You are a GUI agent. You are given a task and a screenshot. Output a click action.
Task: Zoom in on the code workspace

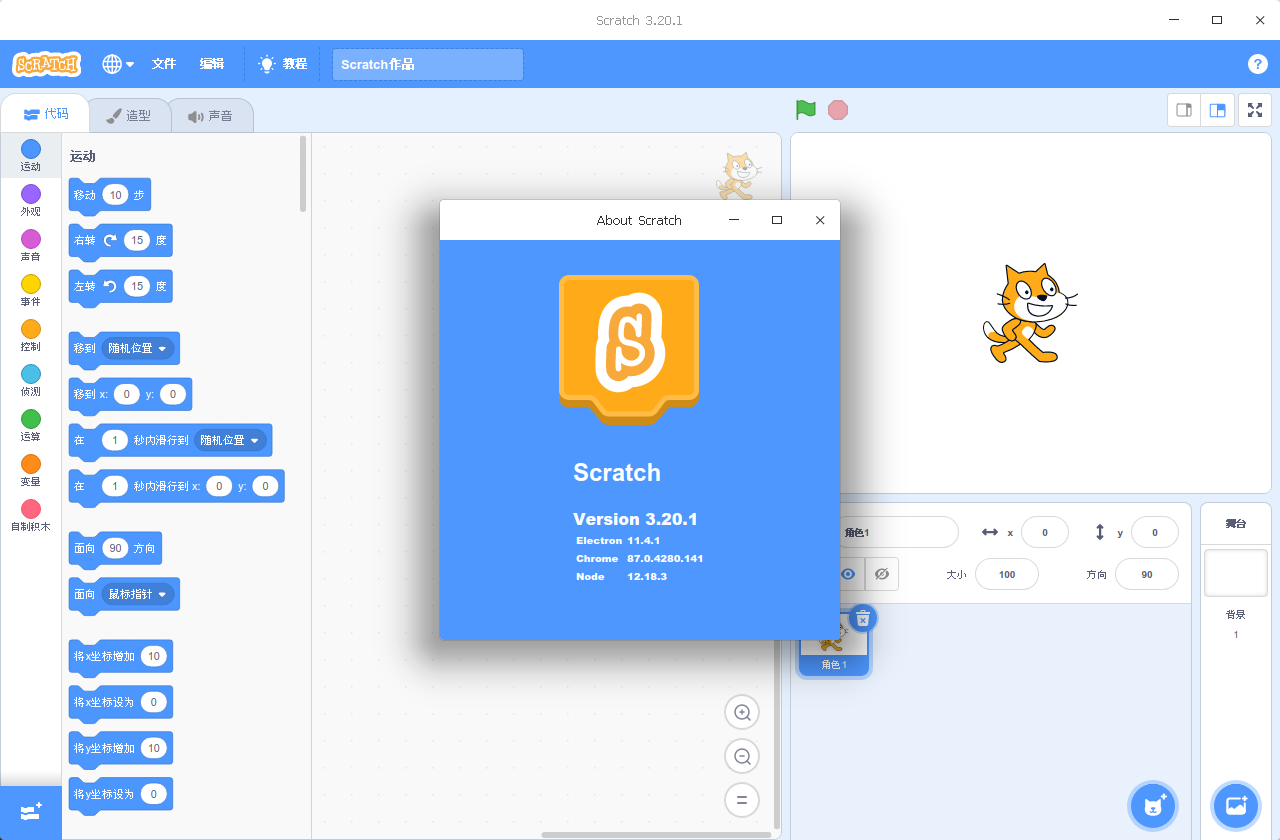tap(742, 713)
